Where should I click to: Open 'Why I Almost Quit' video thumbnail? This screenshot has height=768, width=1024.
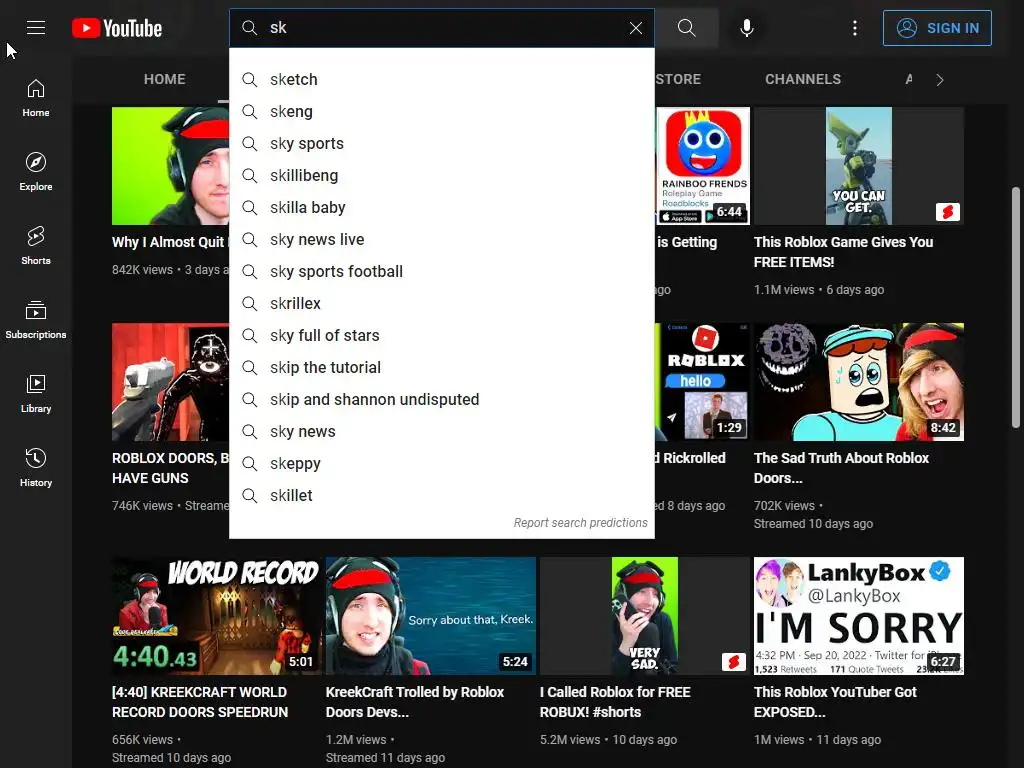click(170, 166)
